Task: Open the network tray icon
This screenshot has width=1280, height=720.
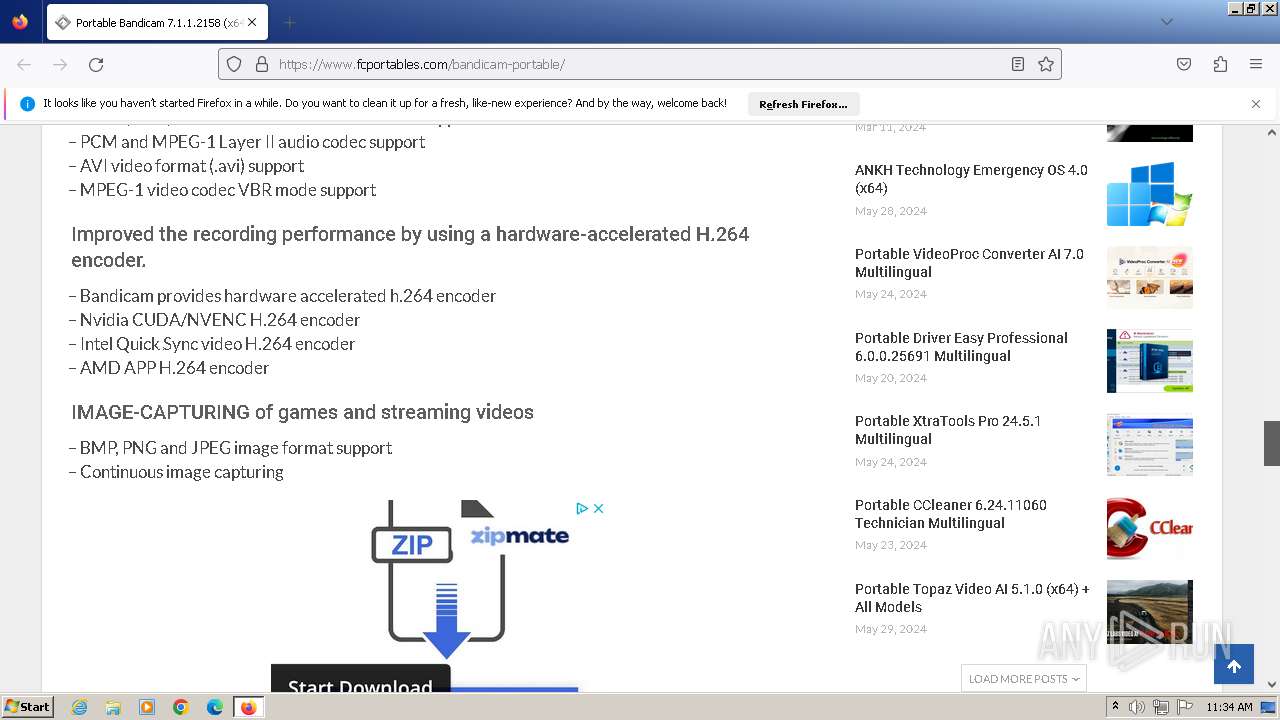Action: [x=1161, y=707]
